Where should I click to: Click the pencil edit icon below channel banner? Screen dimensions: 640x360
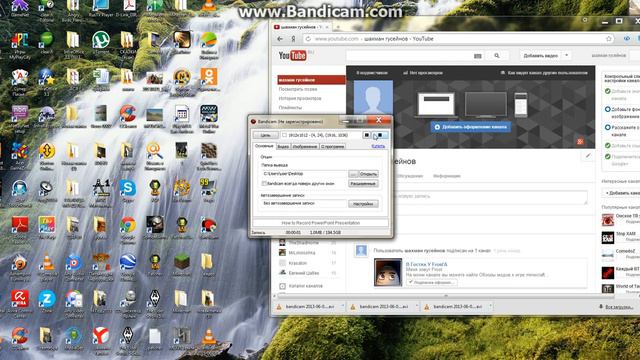(588, 156)
